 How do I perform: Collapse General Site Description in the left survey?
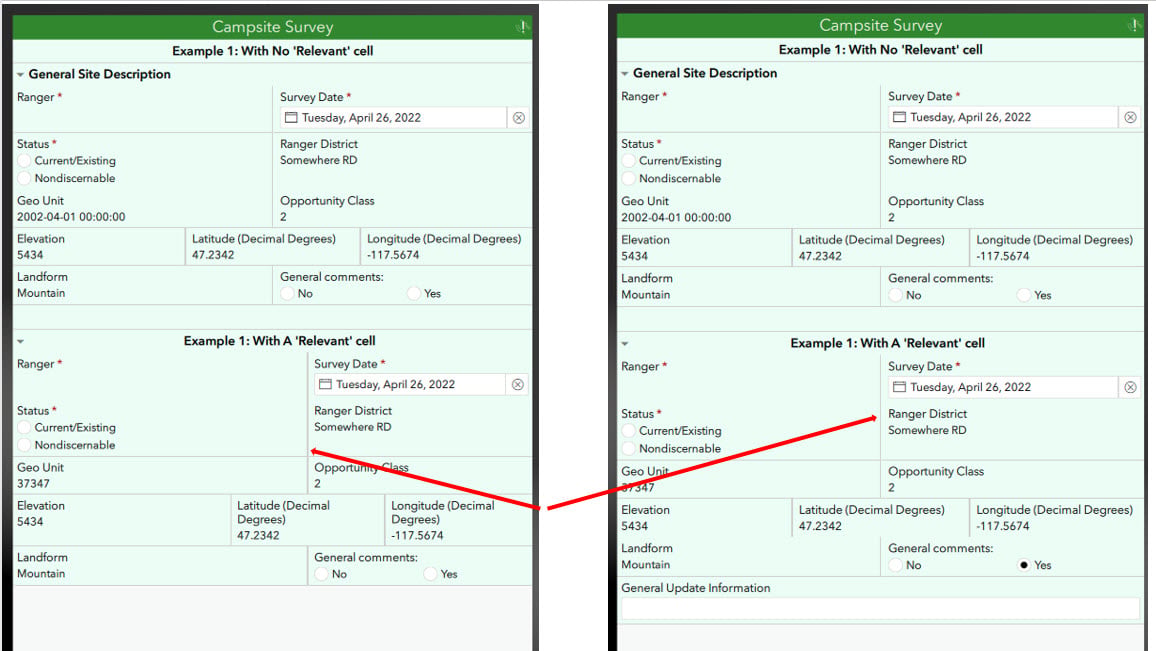pos(21,74)
